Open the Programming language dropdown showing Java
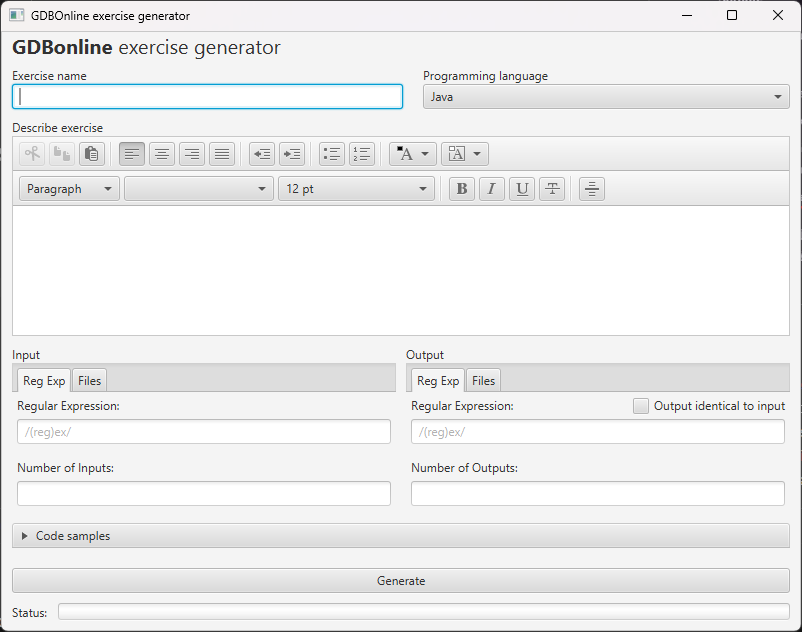 606,97
